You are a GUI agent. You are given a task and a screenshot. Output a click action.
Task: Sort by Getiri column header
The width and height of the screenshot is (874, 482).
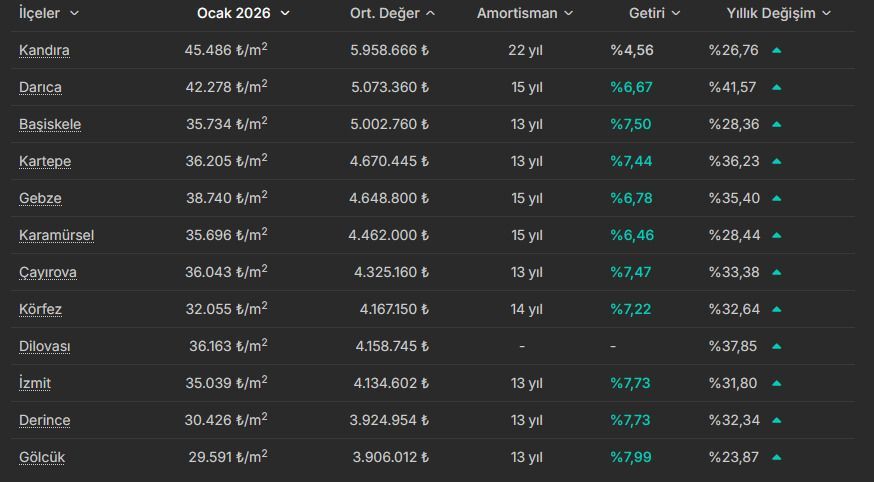click(654, 13)
